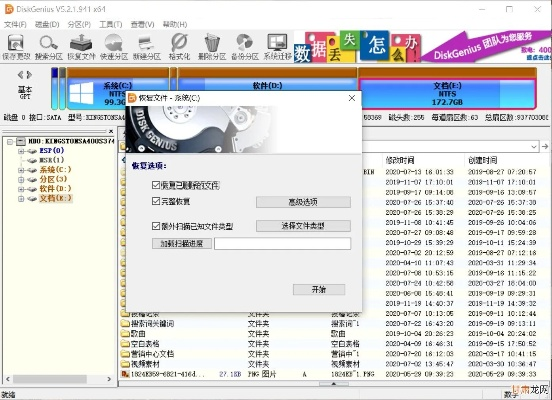Click the 开始 start button

(x=319, y=289)
